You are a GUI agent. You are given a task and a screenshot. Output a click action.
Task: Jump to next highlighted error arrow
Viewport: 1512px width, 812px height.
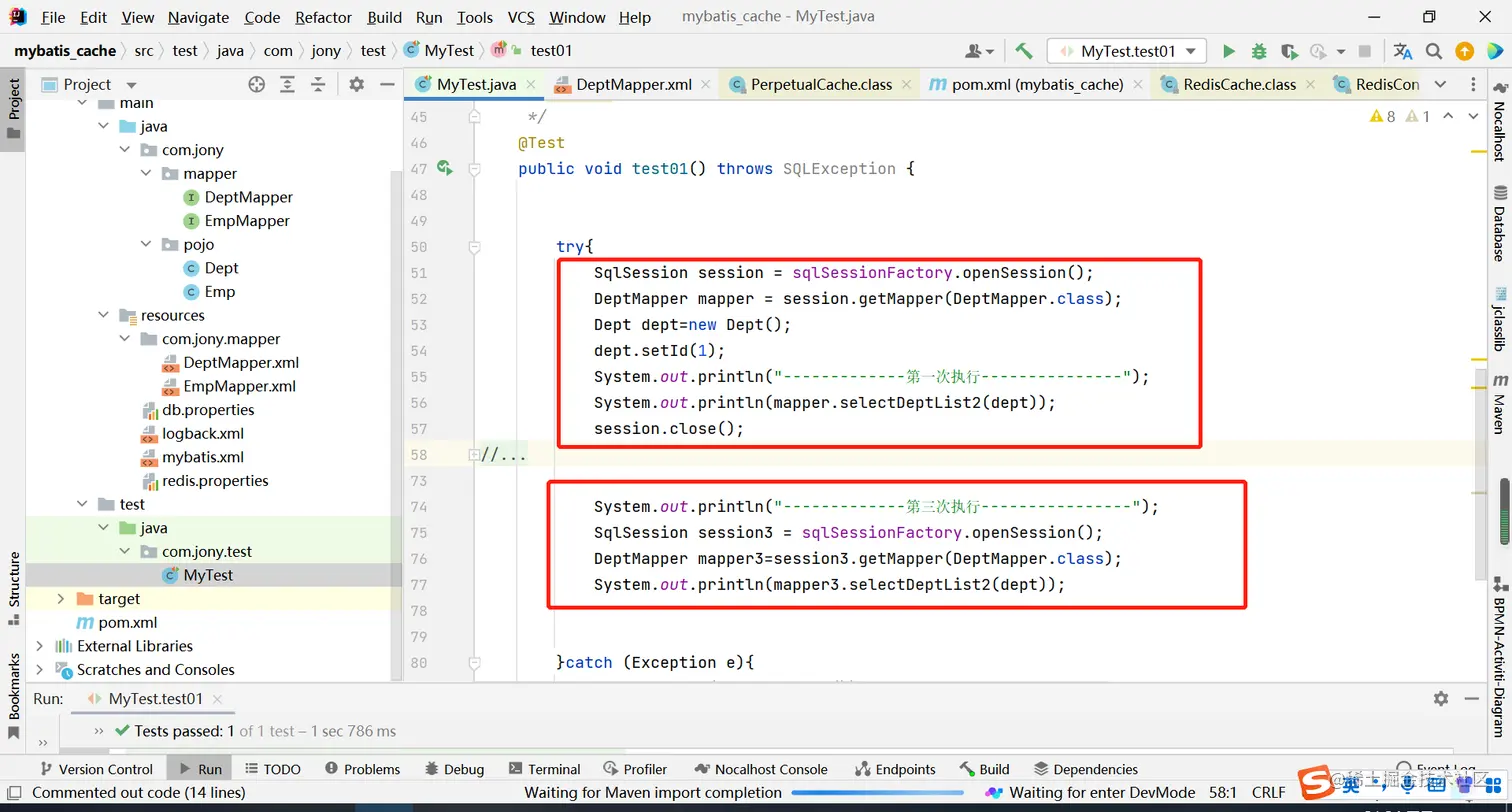[x=1473, y=117]
